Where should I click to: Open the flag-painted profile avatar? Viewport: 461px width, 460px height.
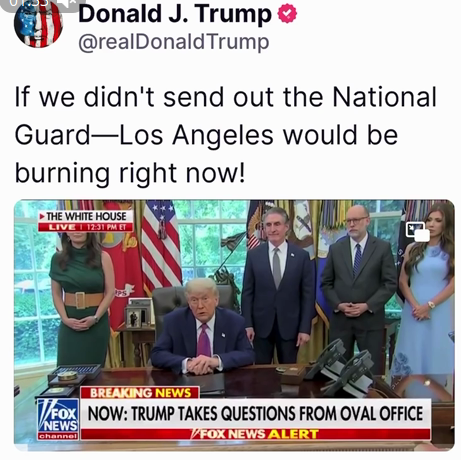[x=39, y=25]
